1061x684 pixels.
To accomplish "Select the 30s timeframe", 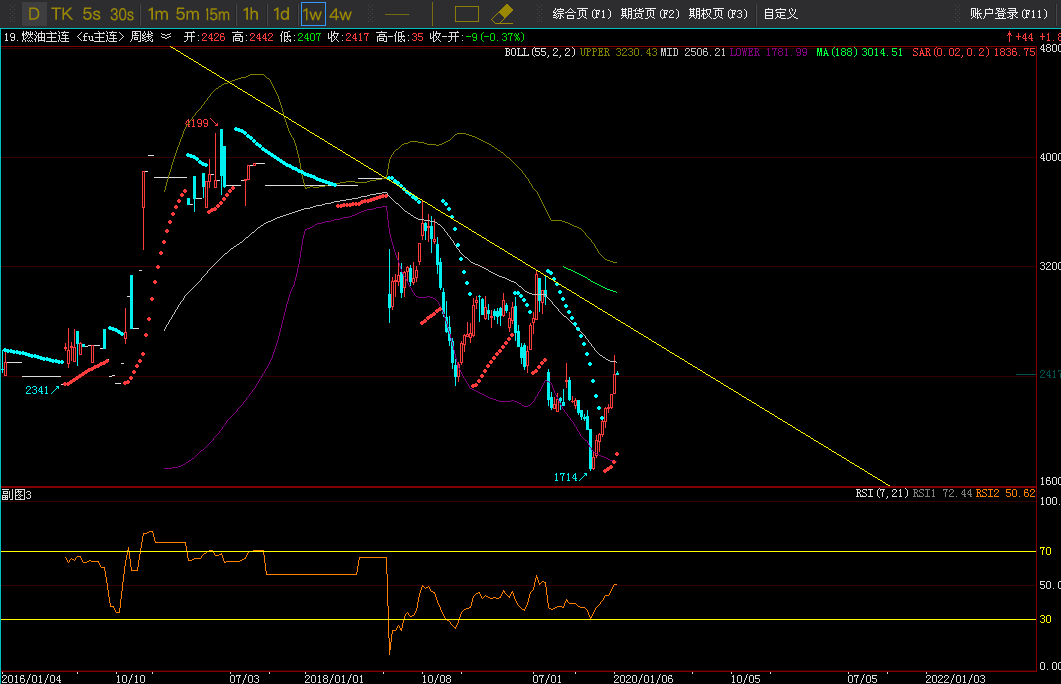I will (x=122, y=14).
